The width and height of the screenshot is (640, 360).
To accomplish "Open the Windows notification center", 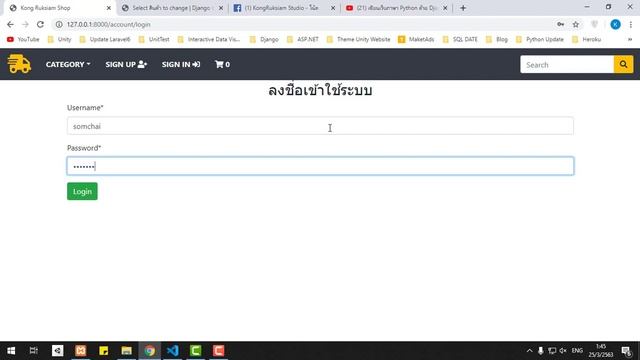I will 627,351.
